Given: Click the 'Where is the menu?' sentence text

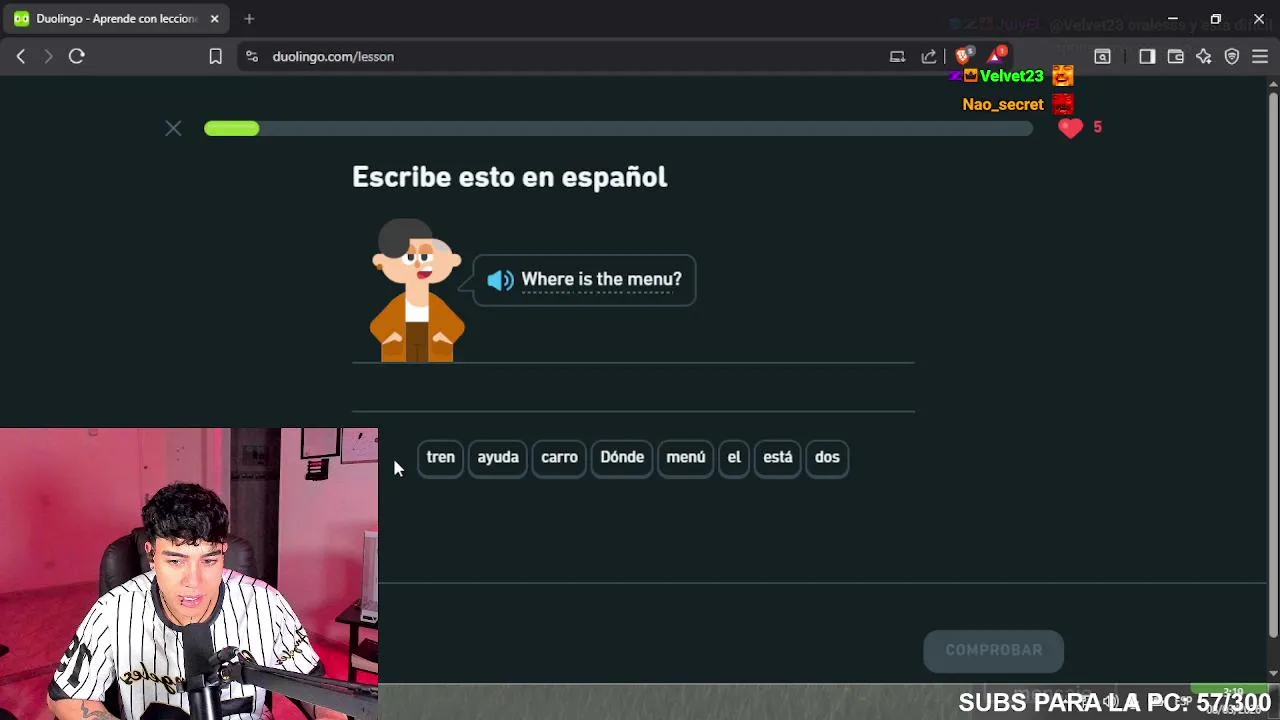Looking at the screenshot, I should 601,279.
